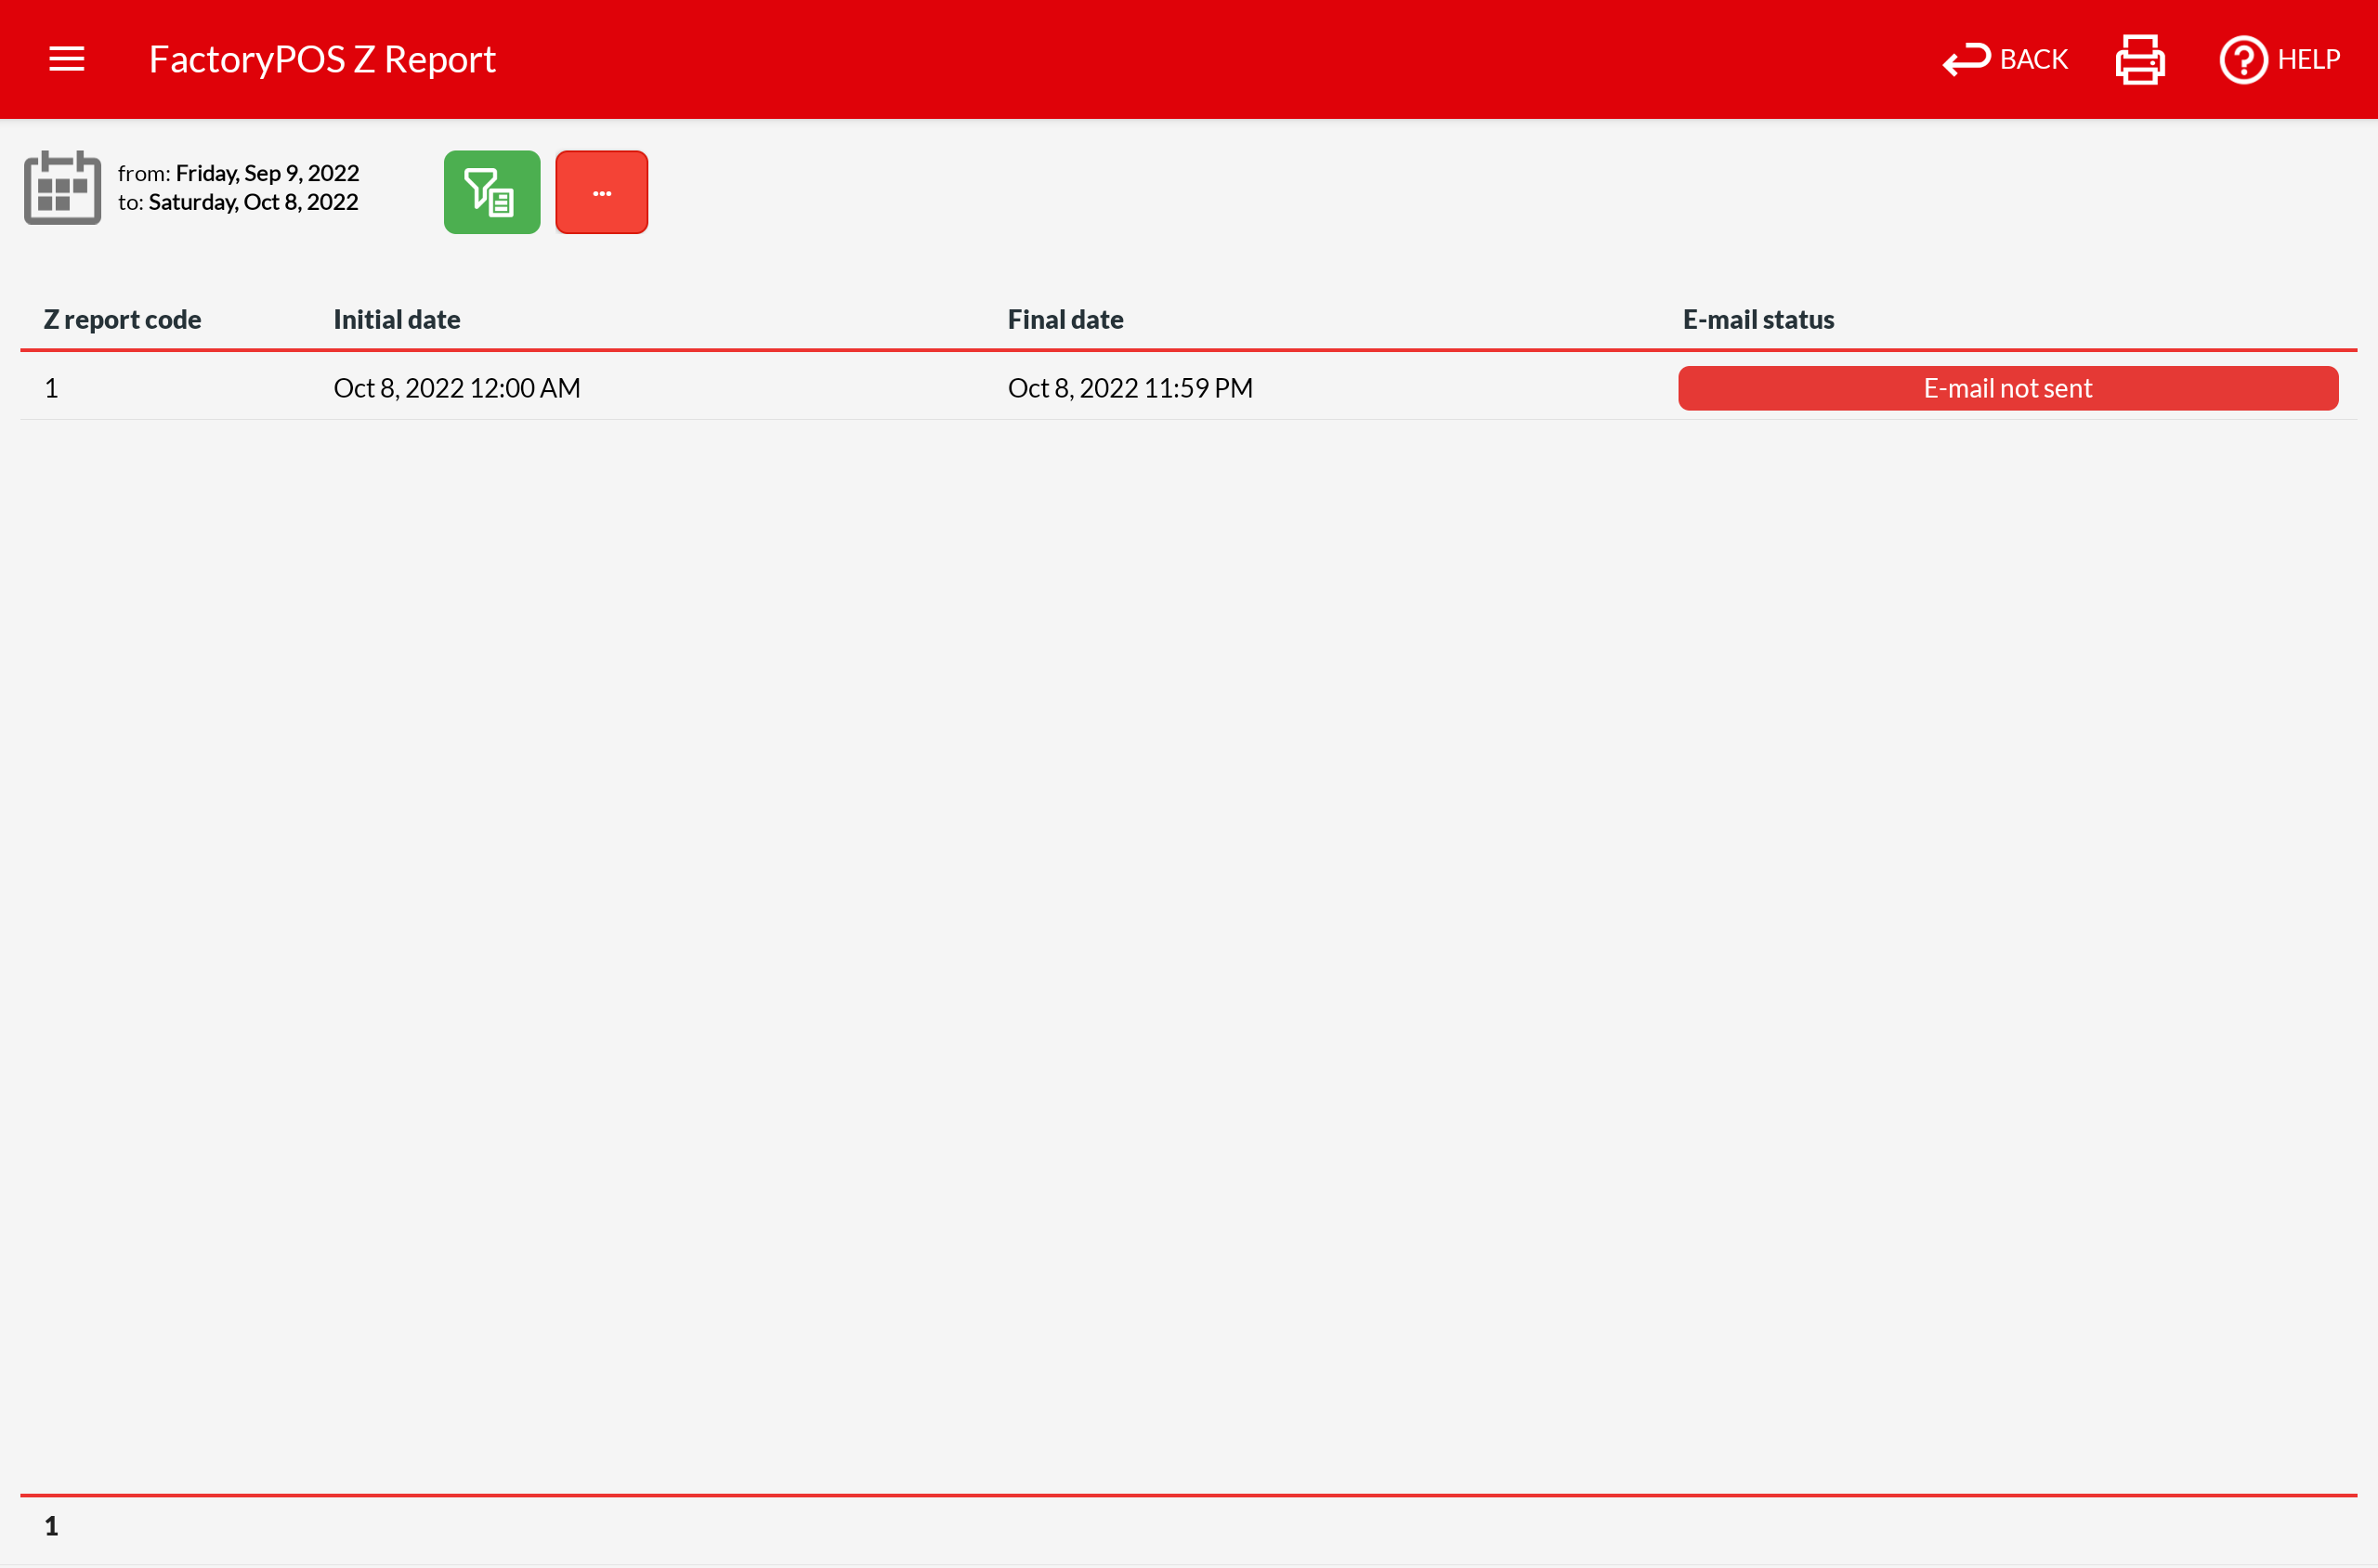Select Z report row with code 1

[x=51, y=388]
